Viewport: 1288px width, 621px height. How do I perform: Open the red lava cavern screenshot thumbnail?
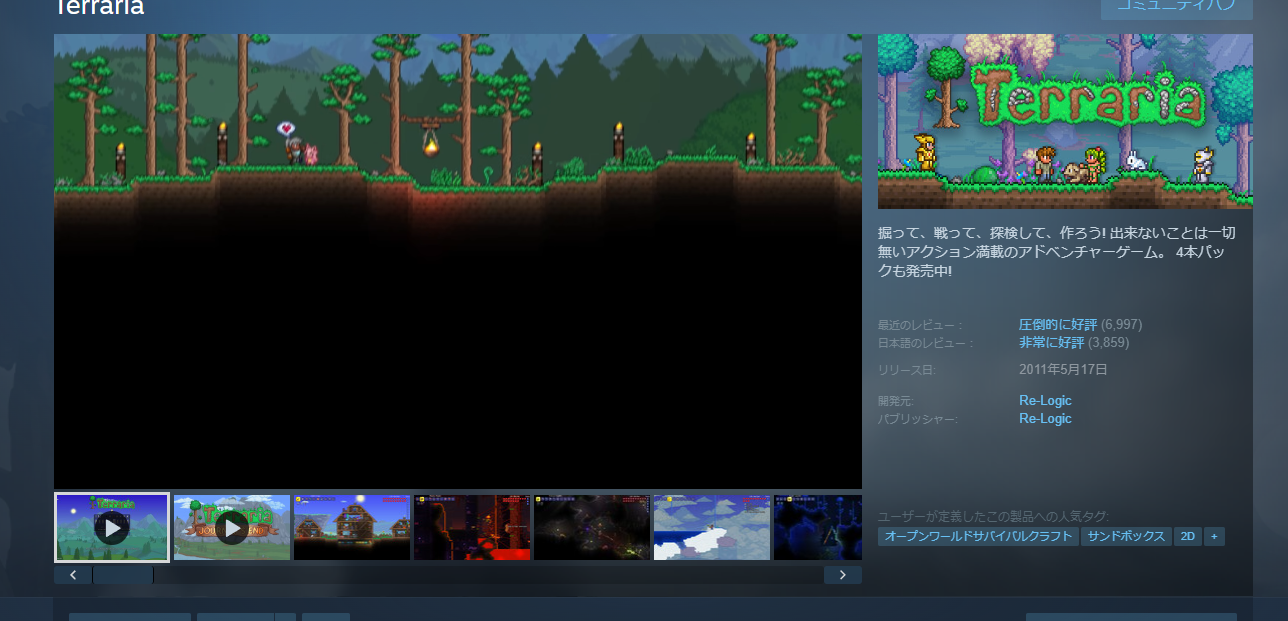click(472, 527)
